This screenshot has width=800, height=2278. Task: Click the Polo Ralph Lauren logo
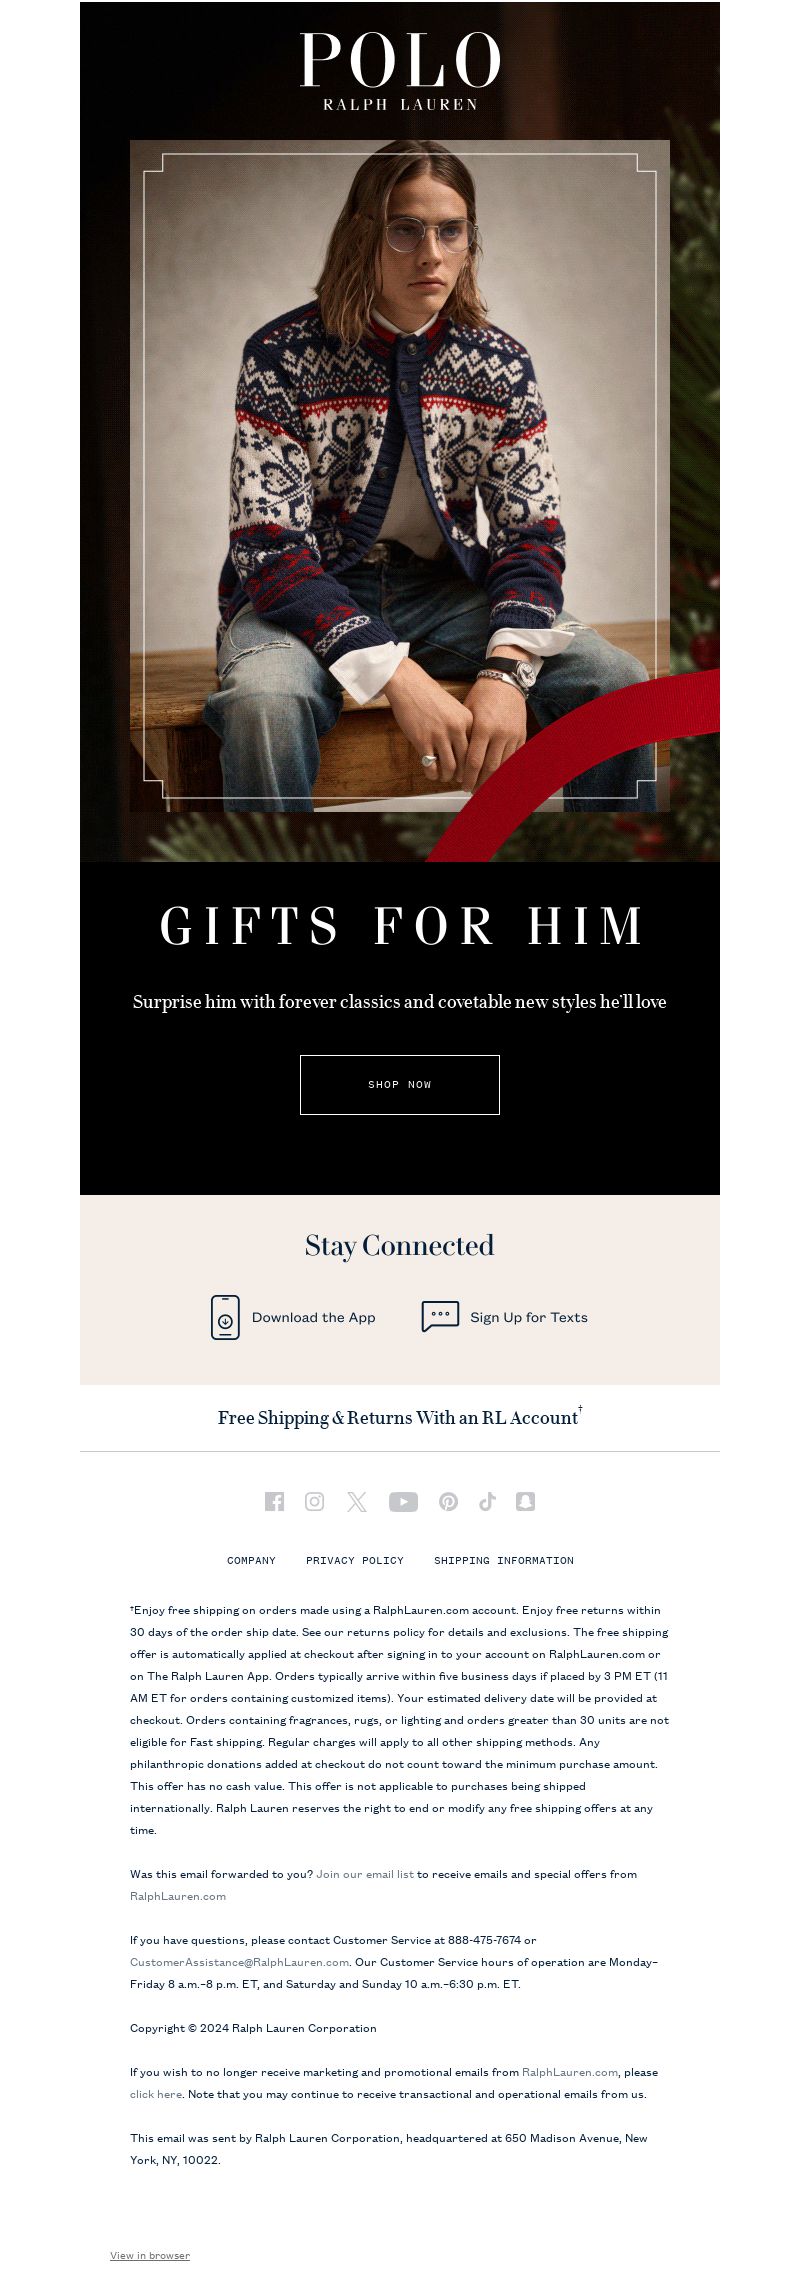[400, 71]
